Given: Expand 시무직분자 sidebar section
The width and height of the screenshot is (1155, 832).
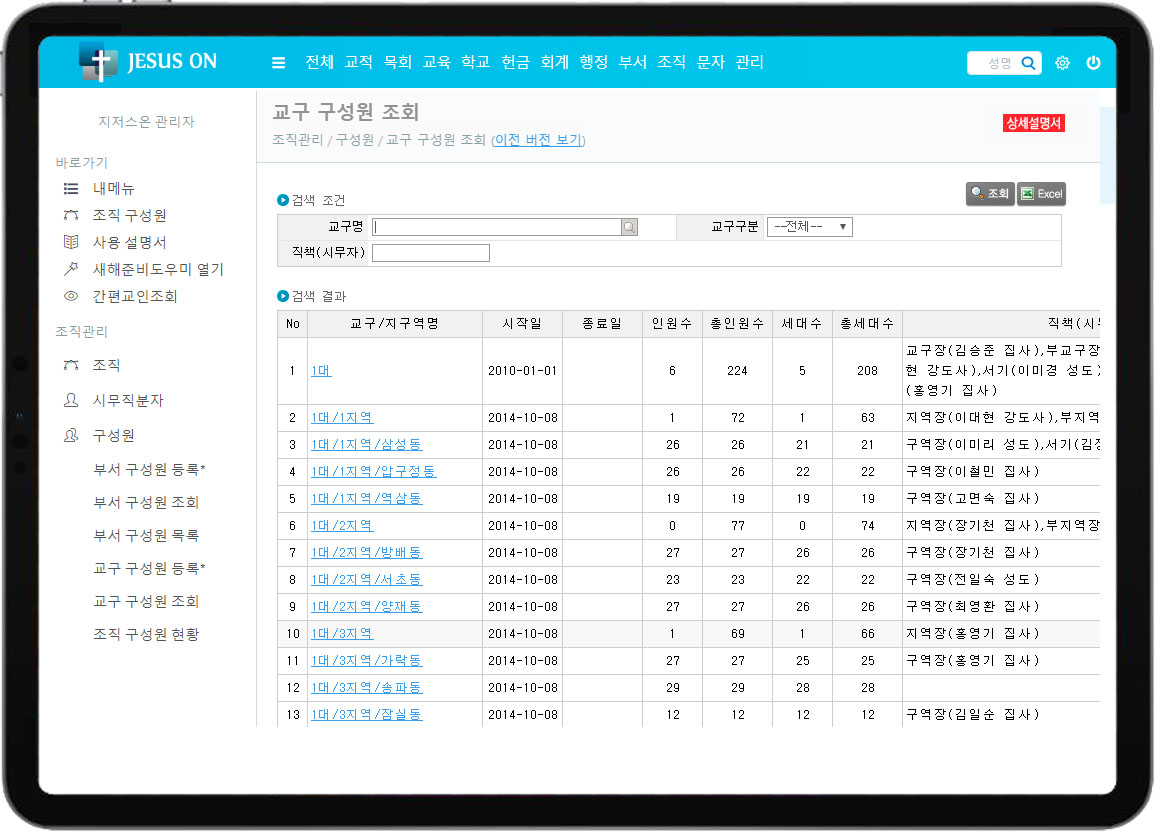Looking at the screenshot, I should (127, 400).
